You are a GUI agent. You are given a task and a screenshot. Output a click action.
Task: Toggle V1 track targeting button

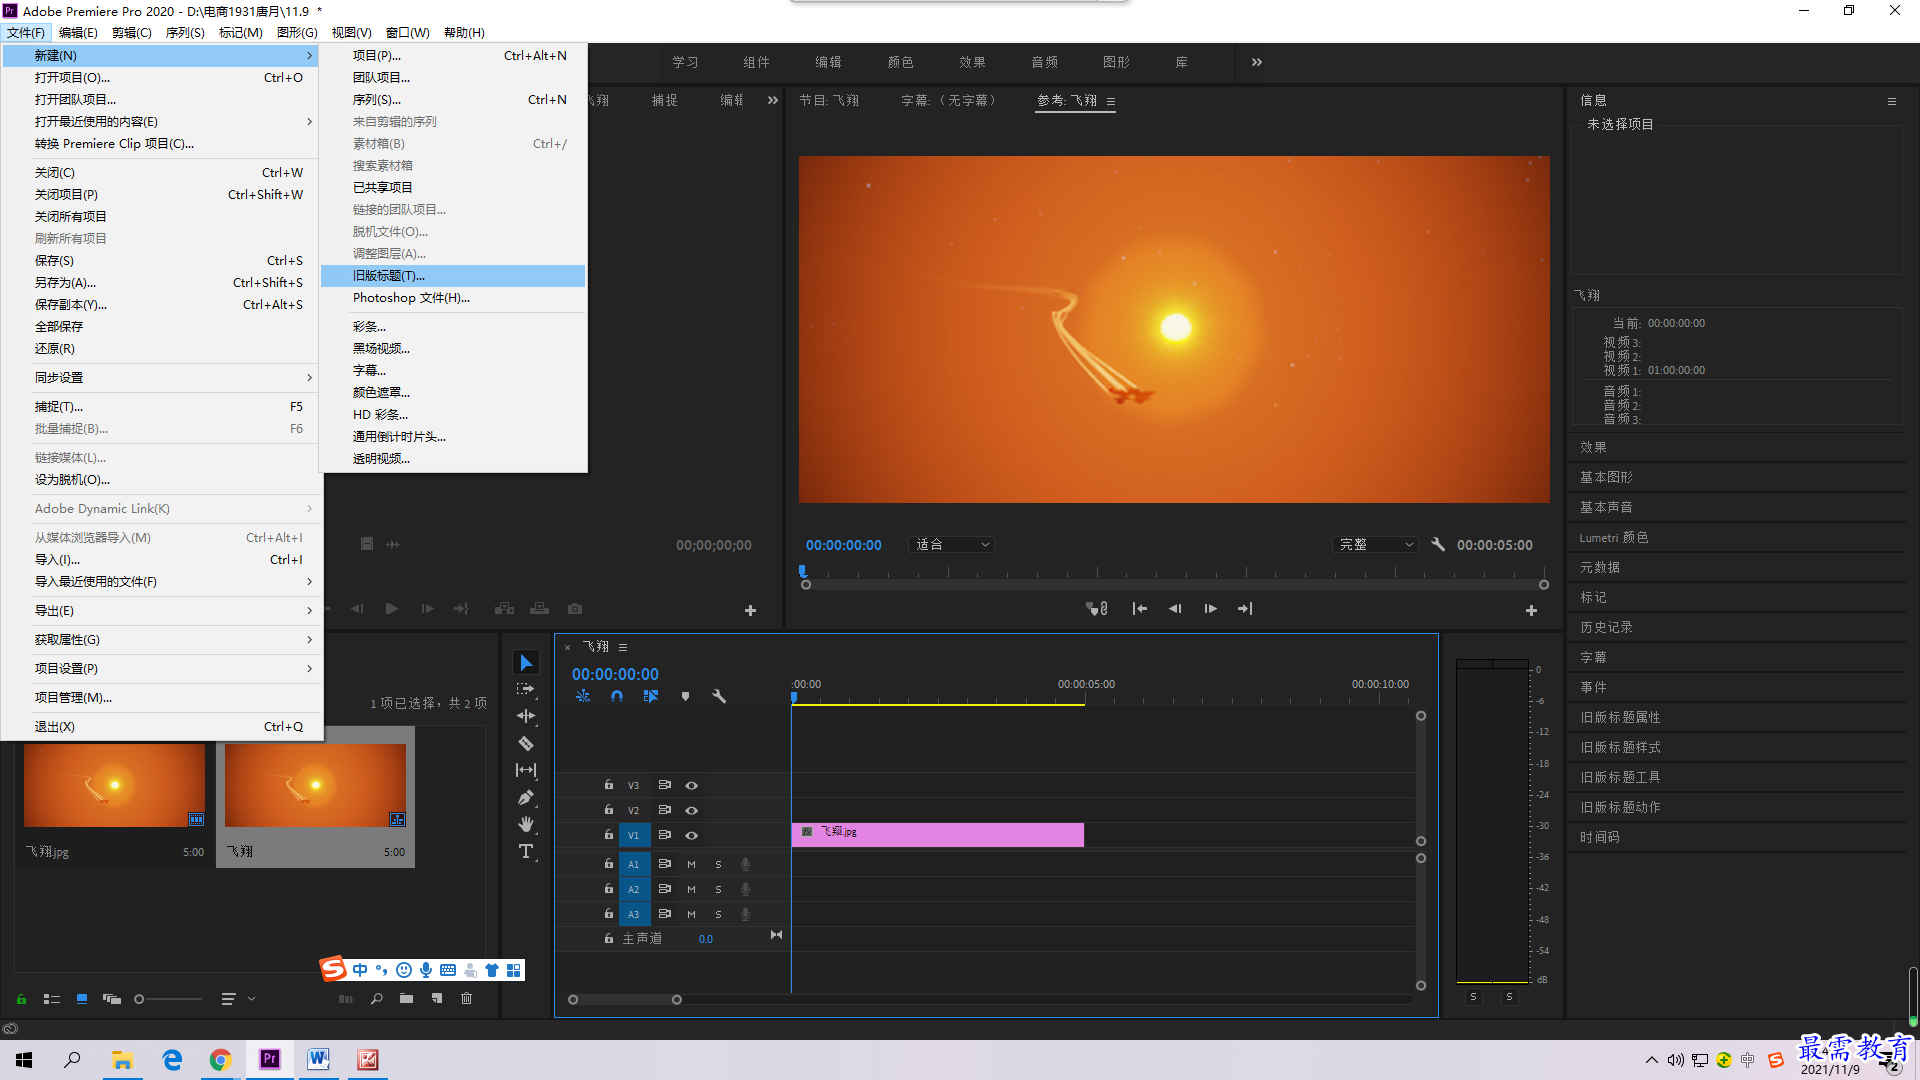point(633,835)
